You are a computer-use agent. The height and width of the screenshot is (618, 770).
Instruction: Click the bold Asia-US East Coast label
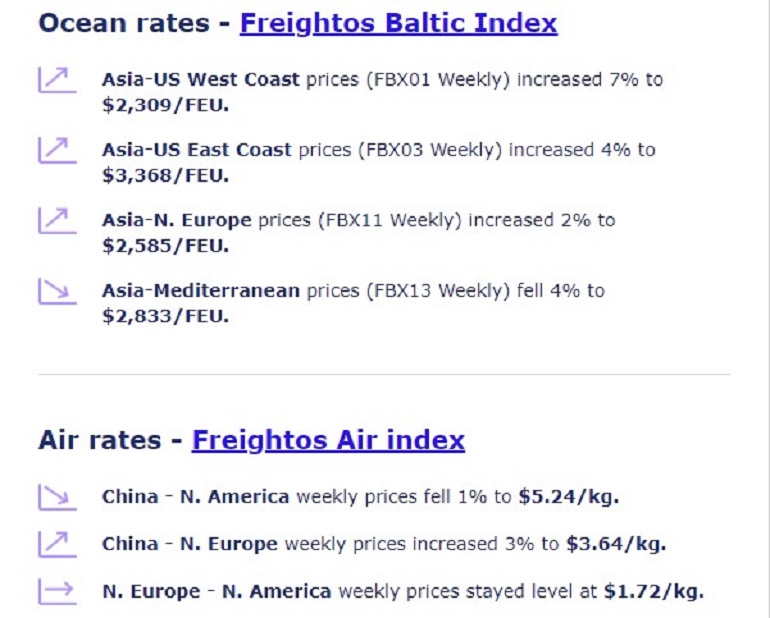click(196, 150)
